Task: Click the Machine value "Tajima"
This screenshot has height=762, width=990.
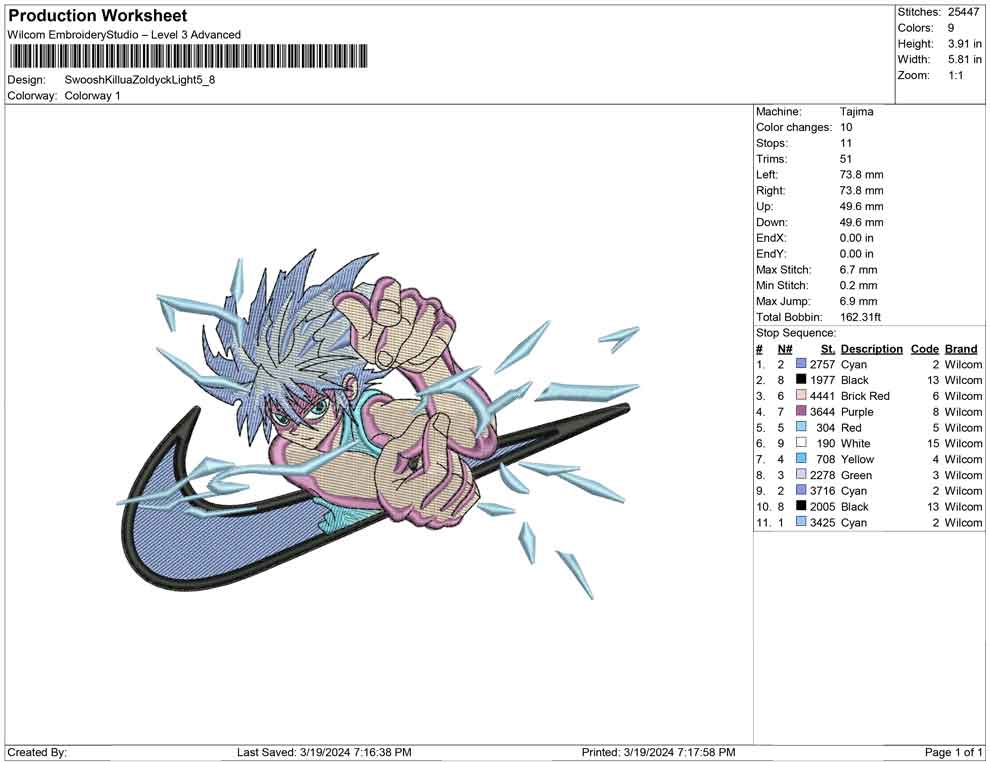Action: coord(857,112)
